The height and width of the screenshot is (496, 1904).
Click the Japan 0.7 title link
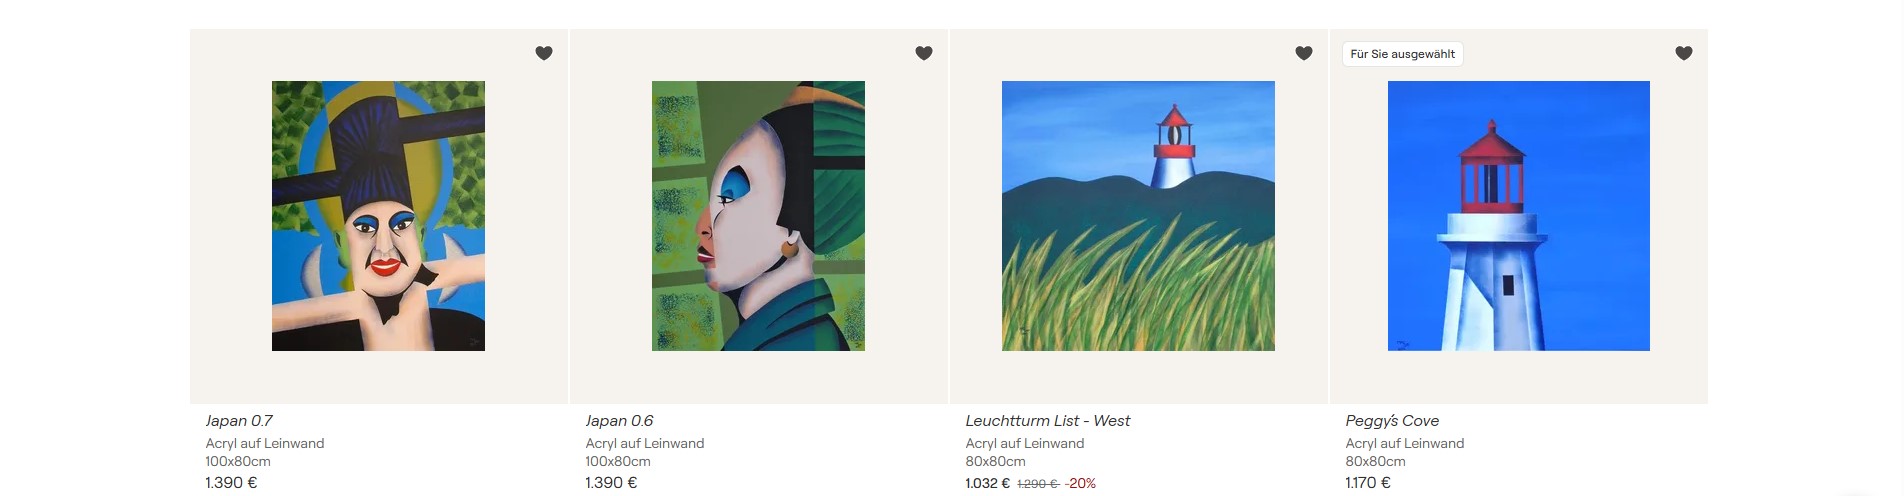tap(239, 421)
